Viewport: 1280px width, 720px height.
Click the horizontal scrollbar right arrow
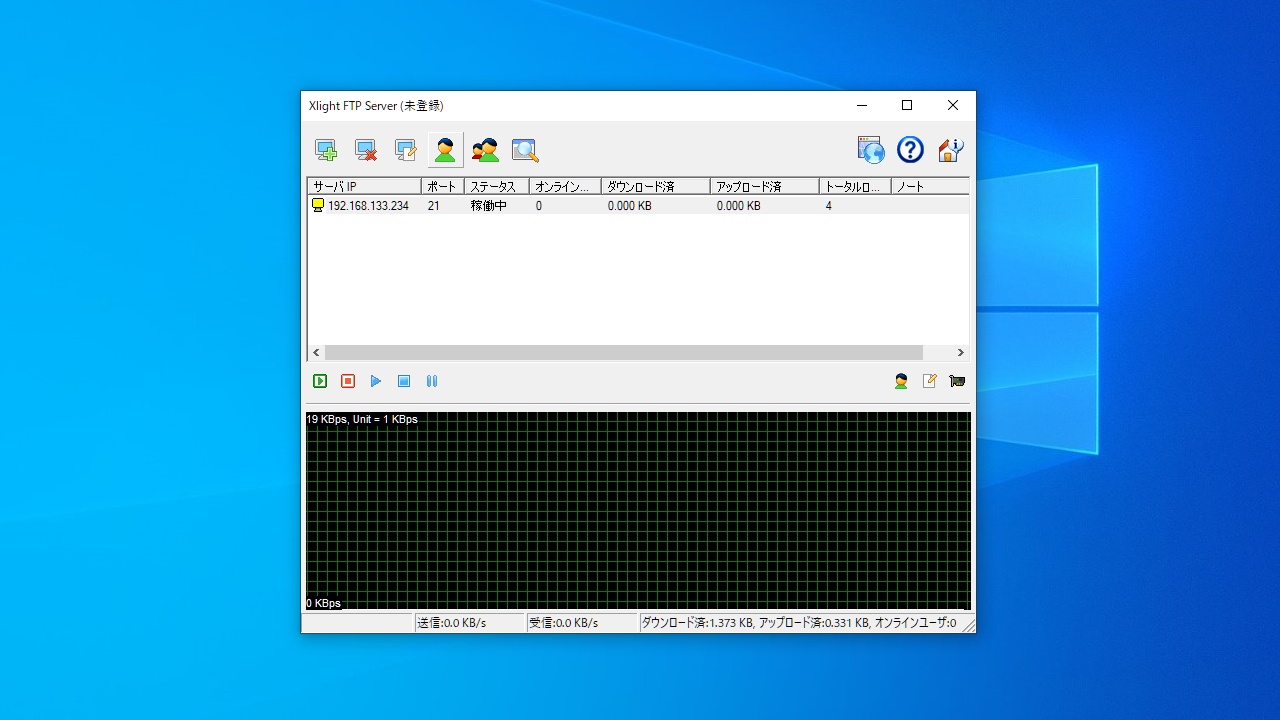click(960, 353)
